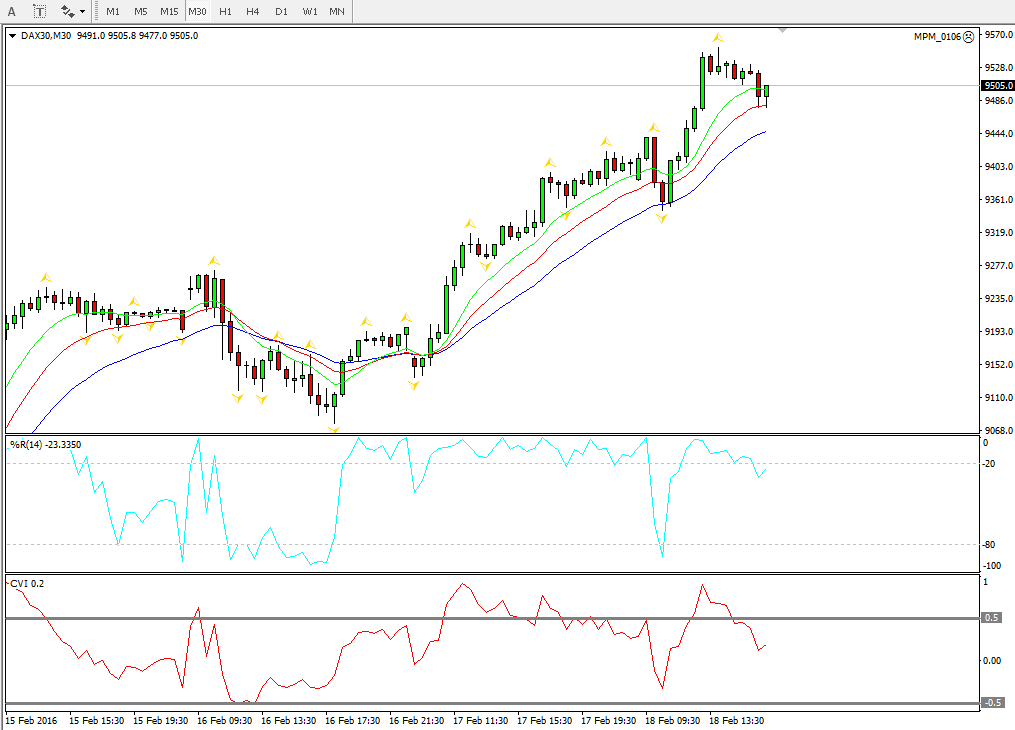1015x730 pixels.
Task: Select the text tool (A icon)
Action: [11, 12]
